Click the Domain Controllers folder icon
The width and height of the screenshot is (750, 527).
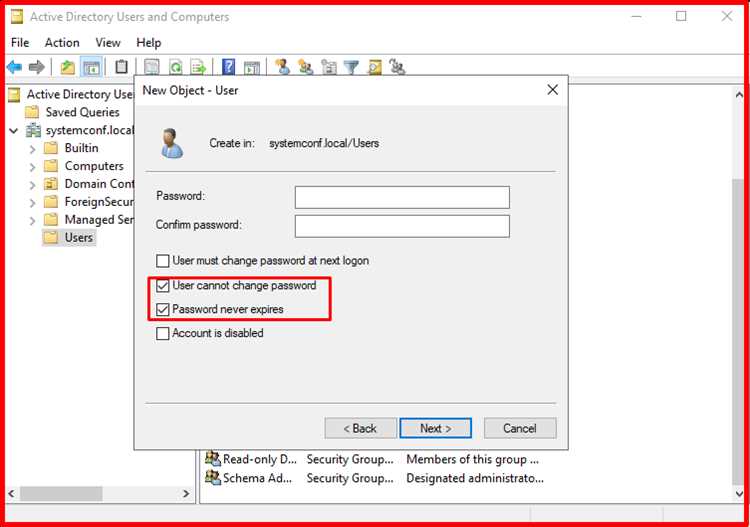click(x=51, y=184)
